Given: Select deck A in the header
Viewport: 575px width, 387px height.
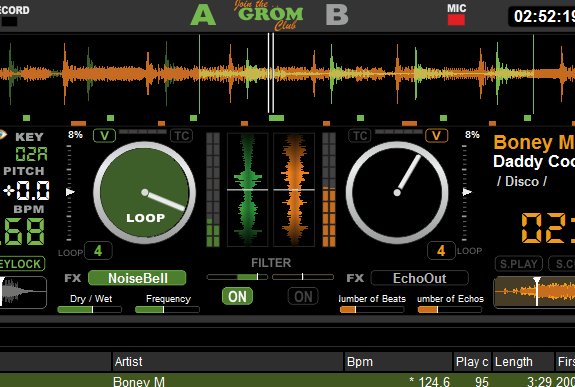Looking at the screenshot, I should click(203, 15).
